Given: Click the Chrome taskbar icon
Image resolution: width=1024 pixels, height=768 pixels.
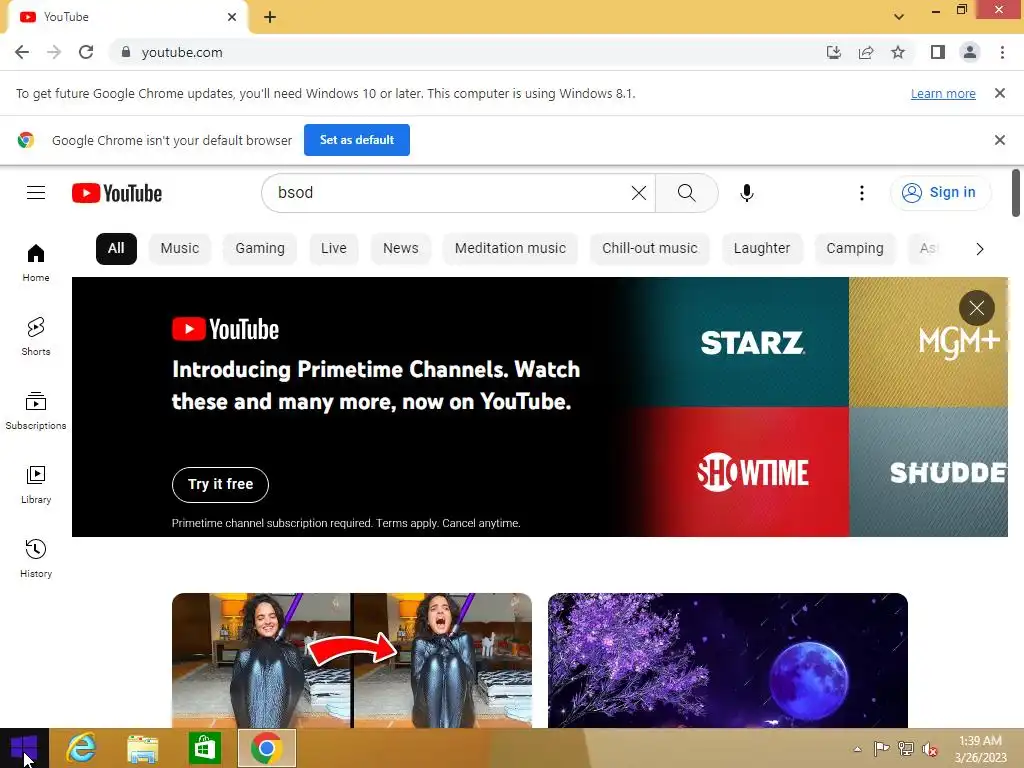Looking at the screenshot, I should (266, 748).
